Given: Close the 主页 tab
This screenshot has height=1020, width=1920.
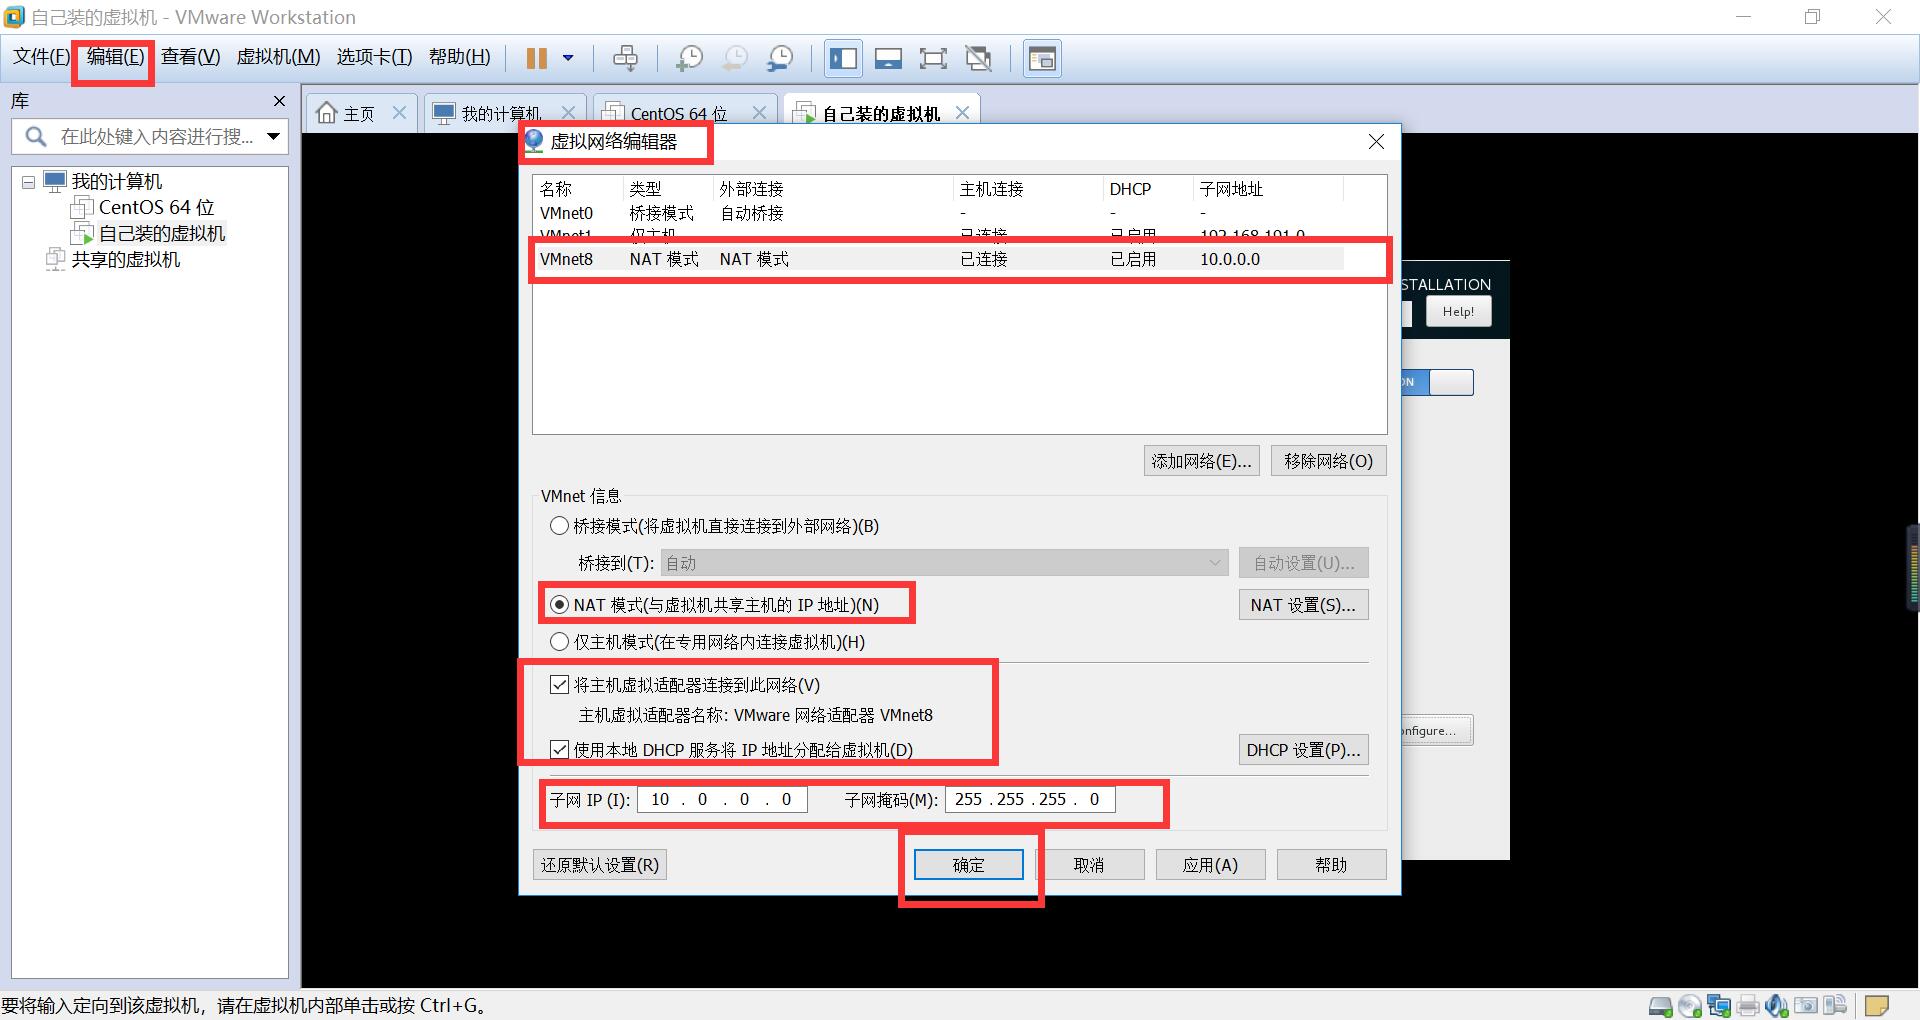Looking at the screenshot, I should (399, 113).
